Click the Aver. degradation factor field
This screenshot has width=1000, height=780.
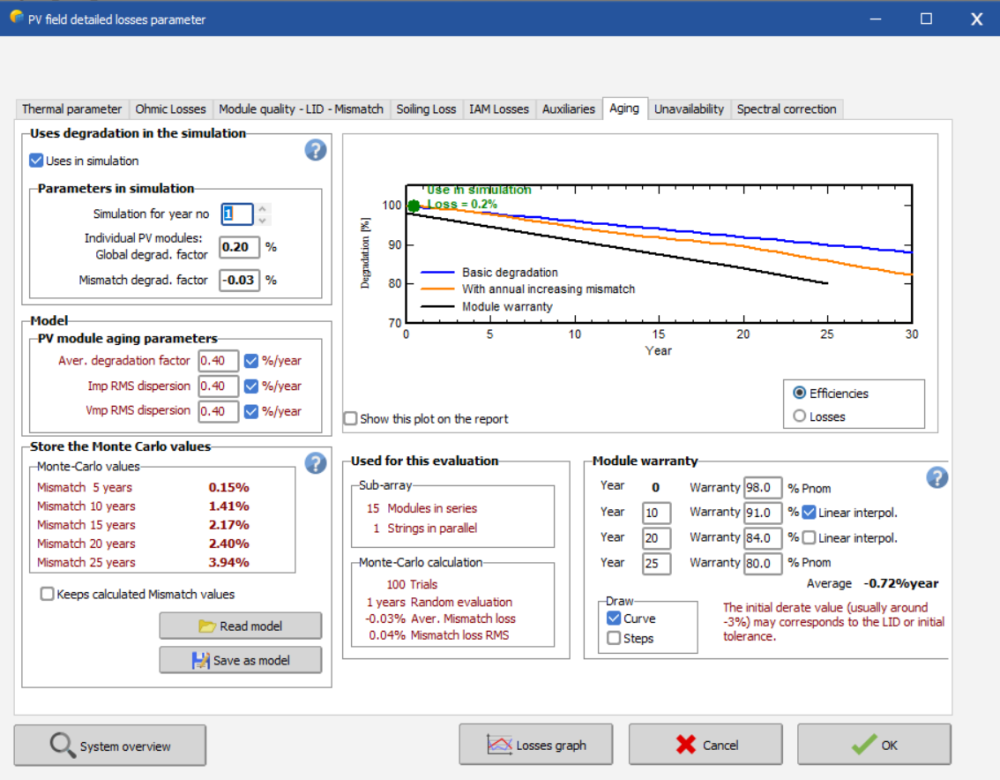pyautogui.click(x=218, y=361)
